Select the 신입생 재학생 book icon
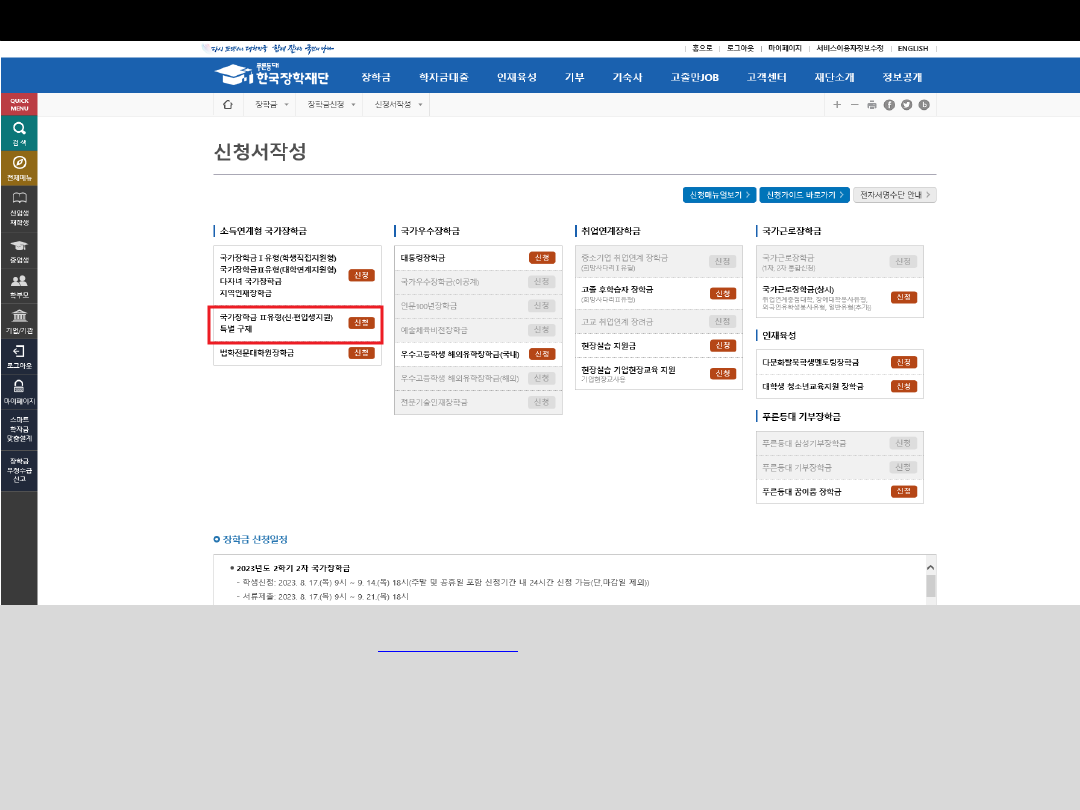This screenshot has height=810, width=1080. click(19, 208)
